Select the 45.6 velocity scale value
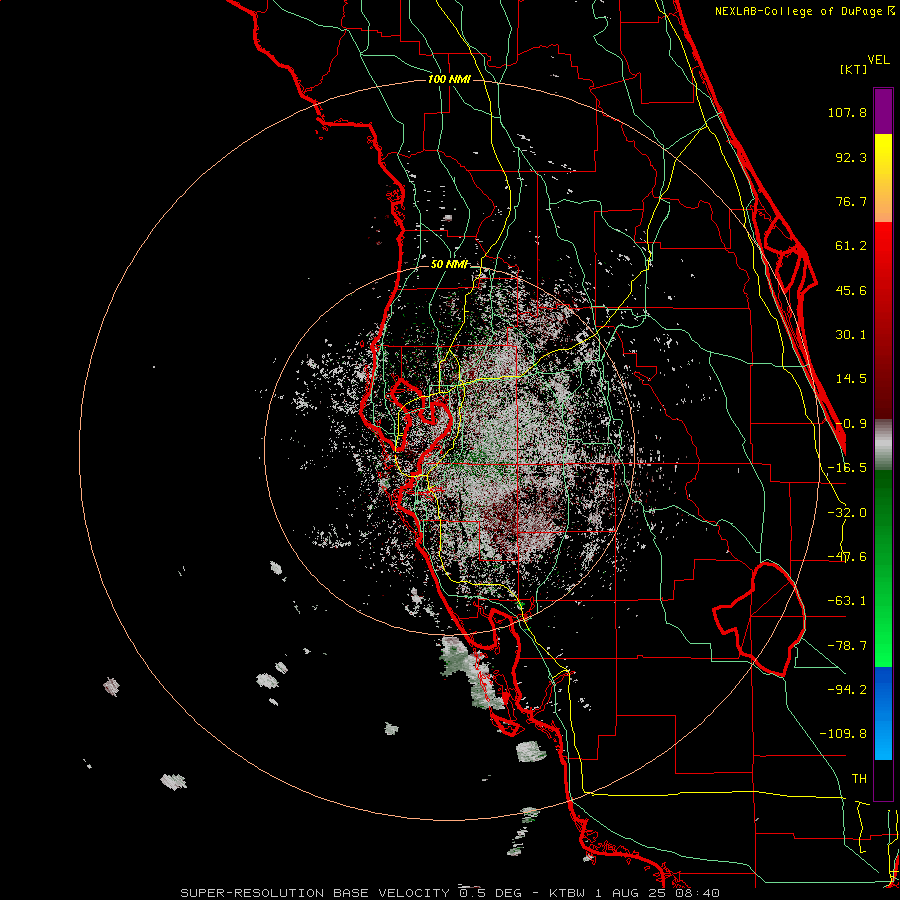Viewport: 900px width, 900px height. point(851,290)
